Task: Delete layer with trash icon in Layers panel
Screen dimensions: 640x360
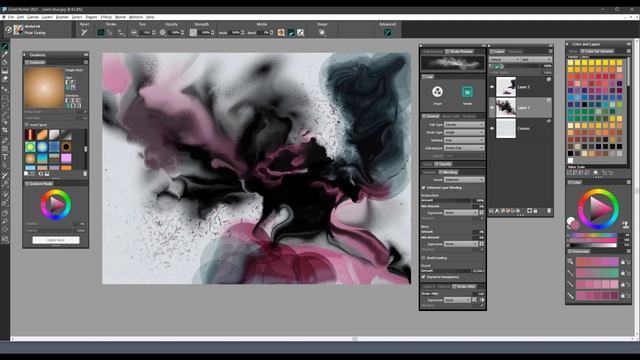Action: (x=549, y=211)
